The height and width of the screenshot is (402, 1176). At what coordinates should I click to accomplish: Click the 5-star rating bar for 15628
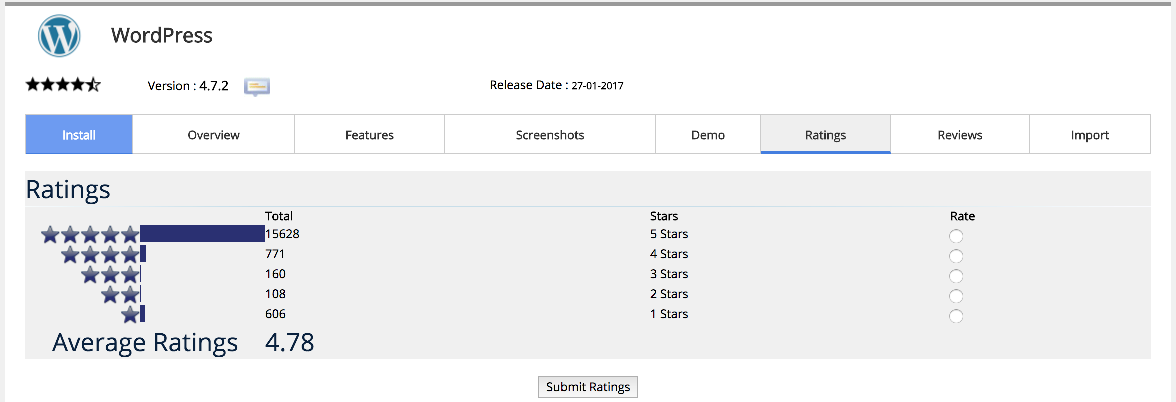[x=202, y=234]
